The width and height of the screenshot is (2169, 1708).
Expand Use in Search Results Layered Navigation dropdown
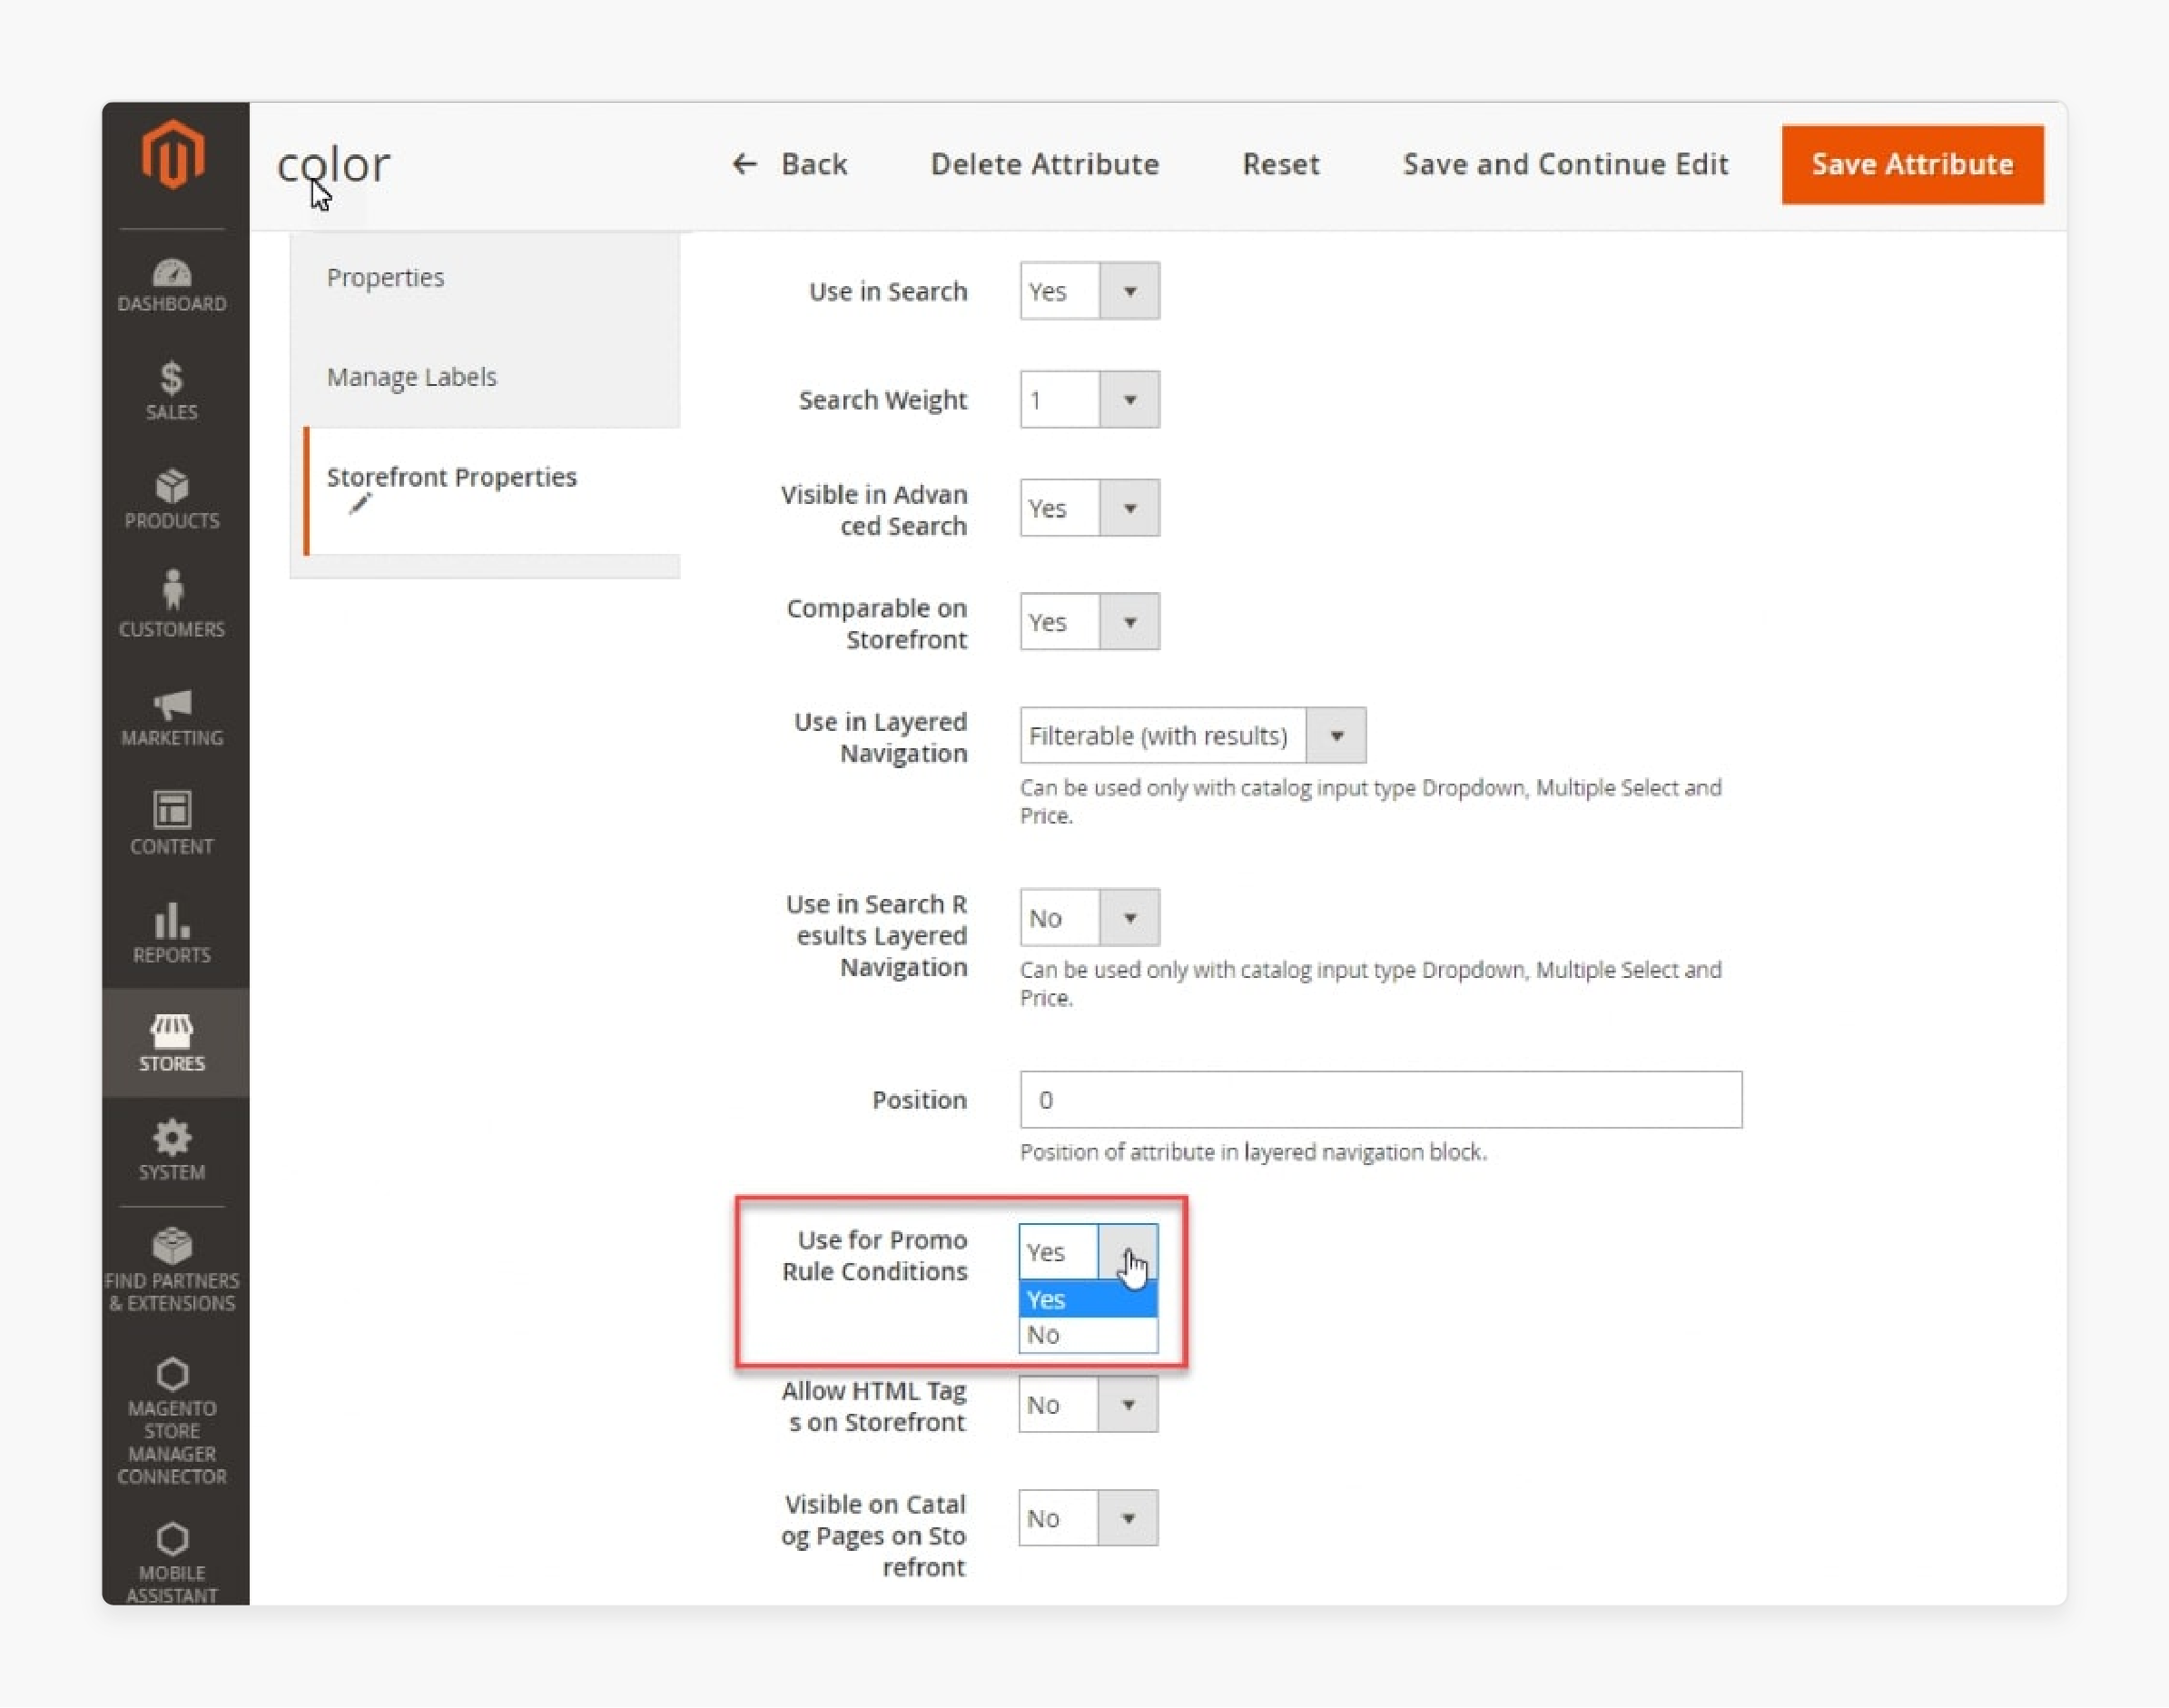pos(1129,917)
